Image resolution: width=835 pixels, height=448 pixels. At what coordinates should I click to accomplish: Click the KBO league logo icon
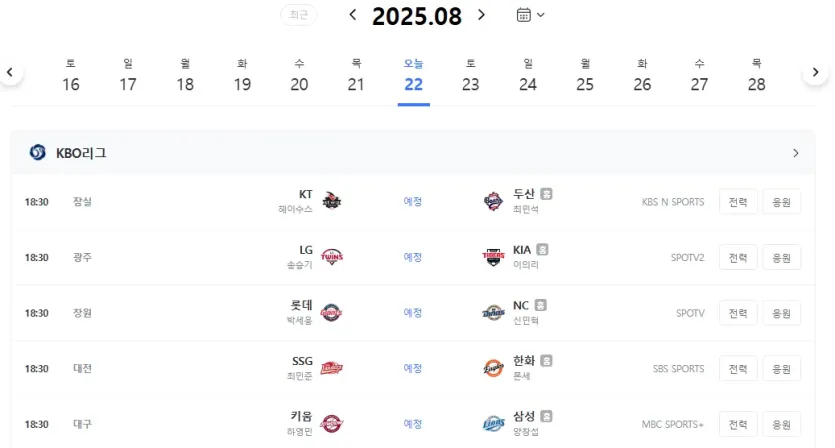coord(37,153)
